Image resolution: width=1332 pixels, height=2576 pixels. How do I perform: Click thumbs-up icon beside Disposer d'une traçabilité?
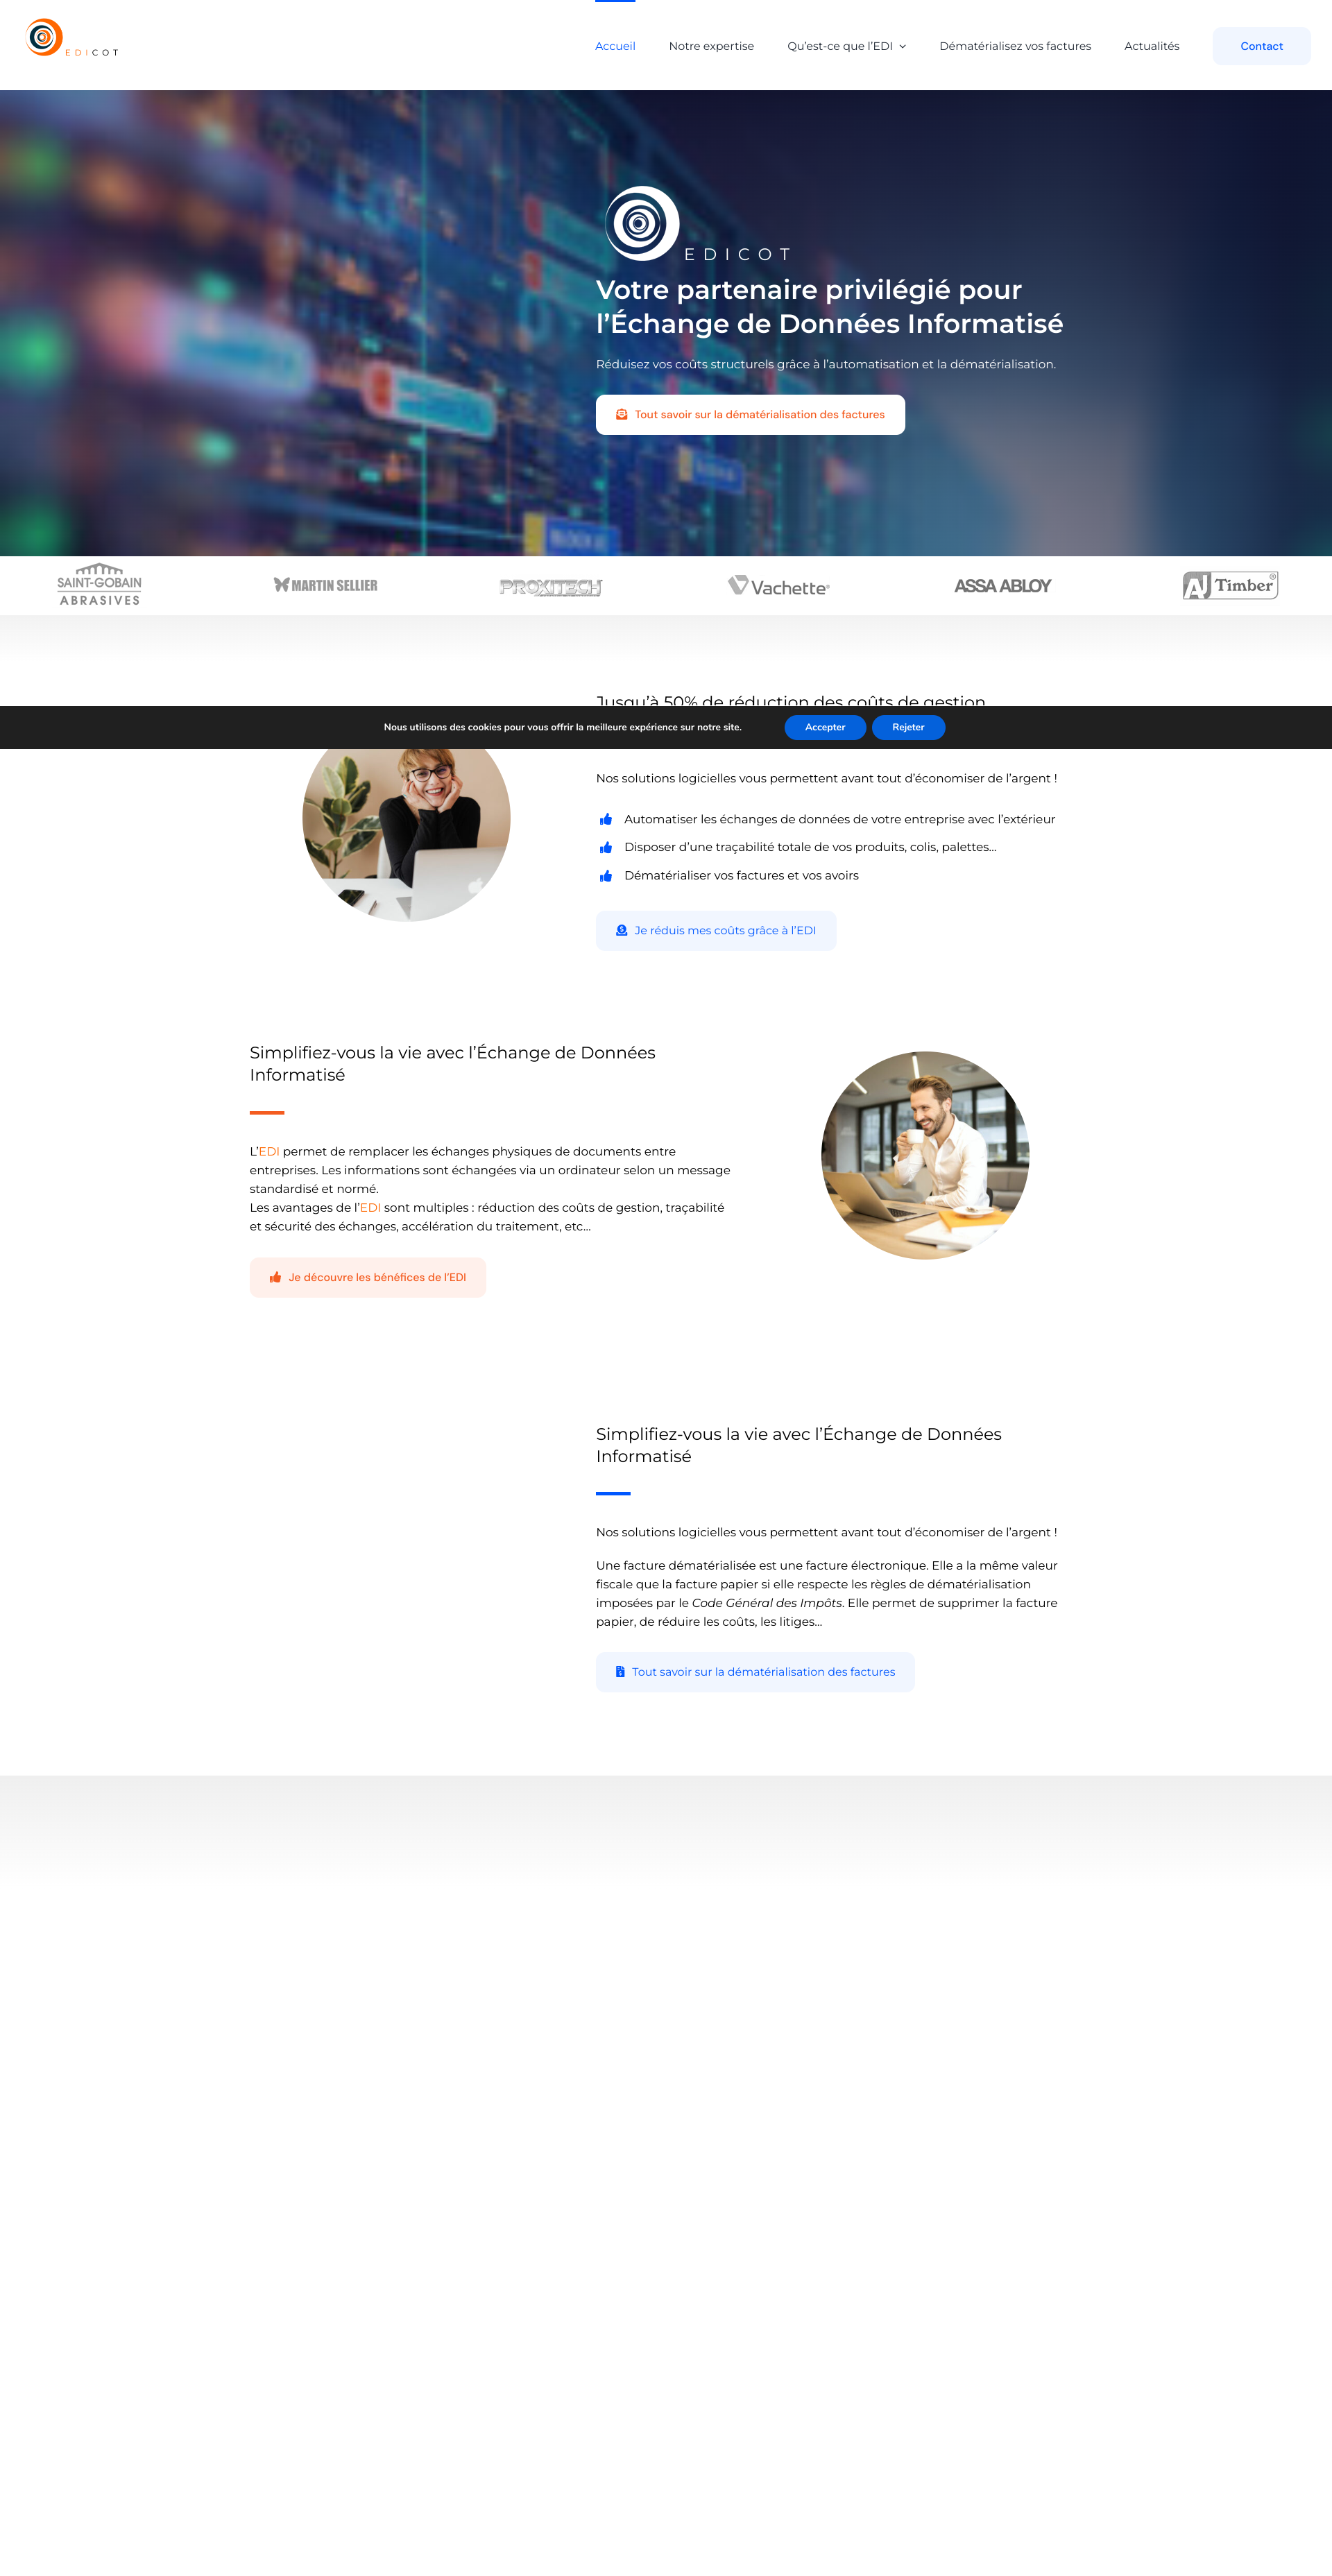(x=606, y=847)
